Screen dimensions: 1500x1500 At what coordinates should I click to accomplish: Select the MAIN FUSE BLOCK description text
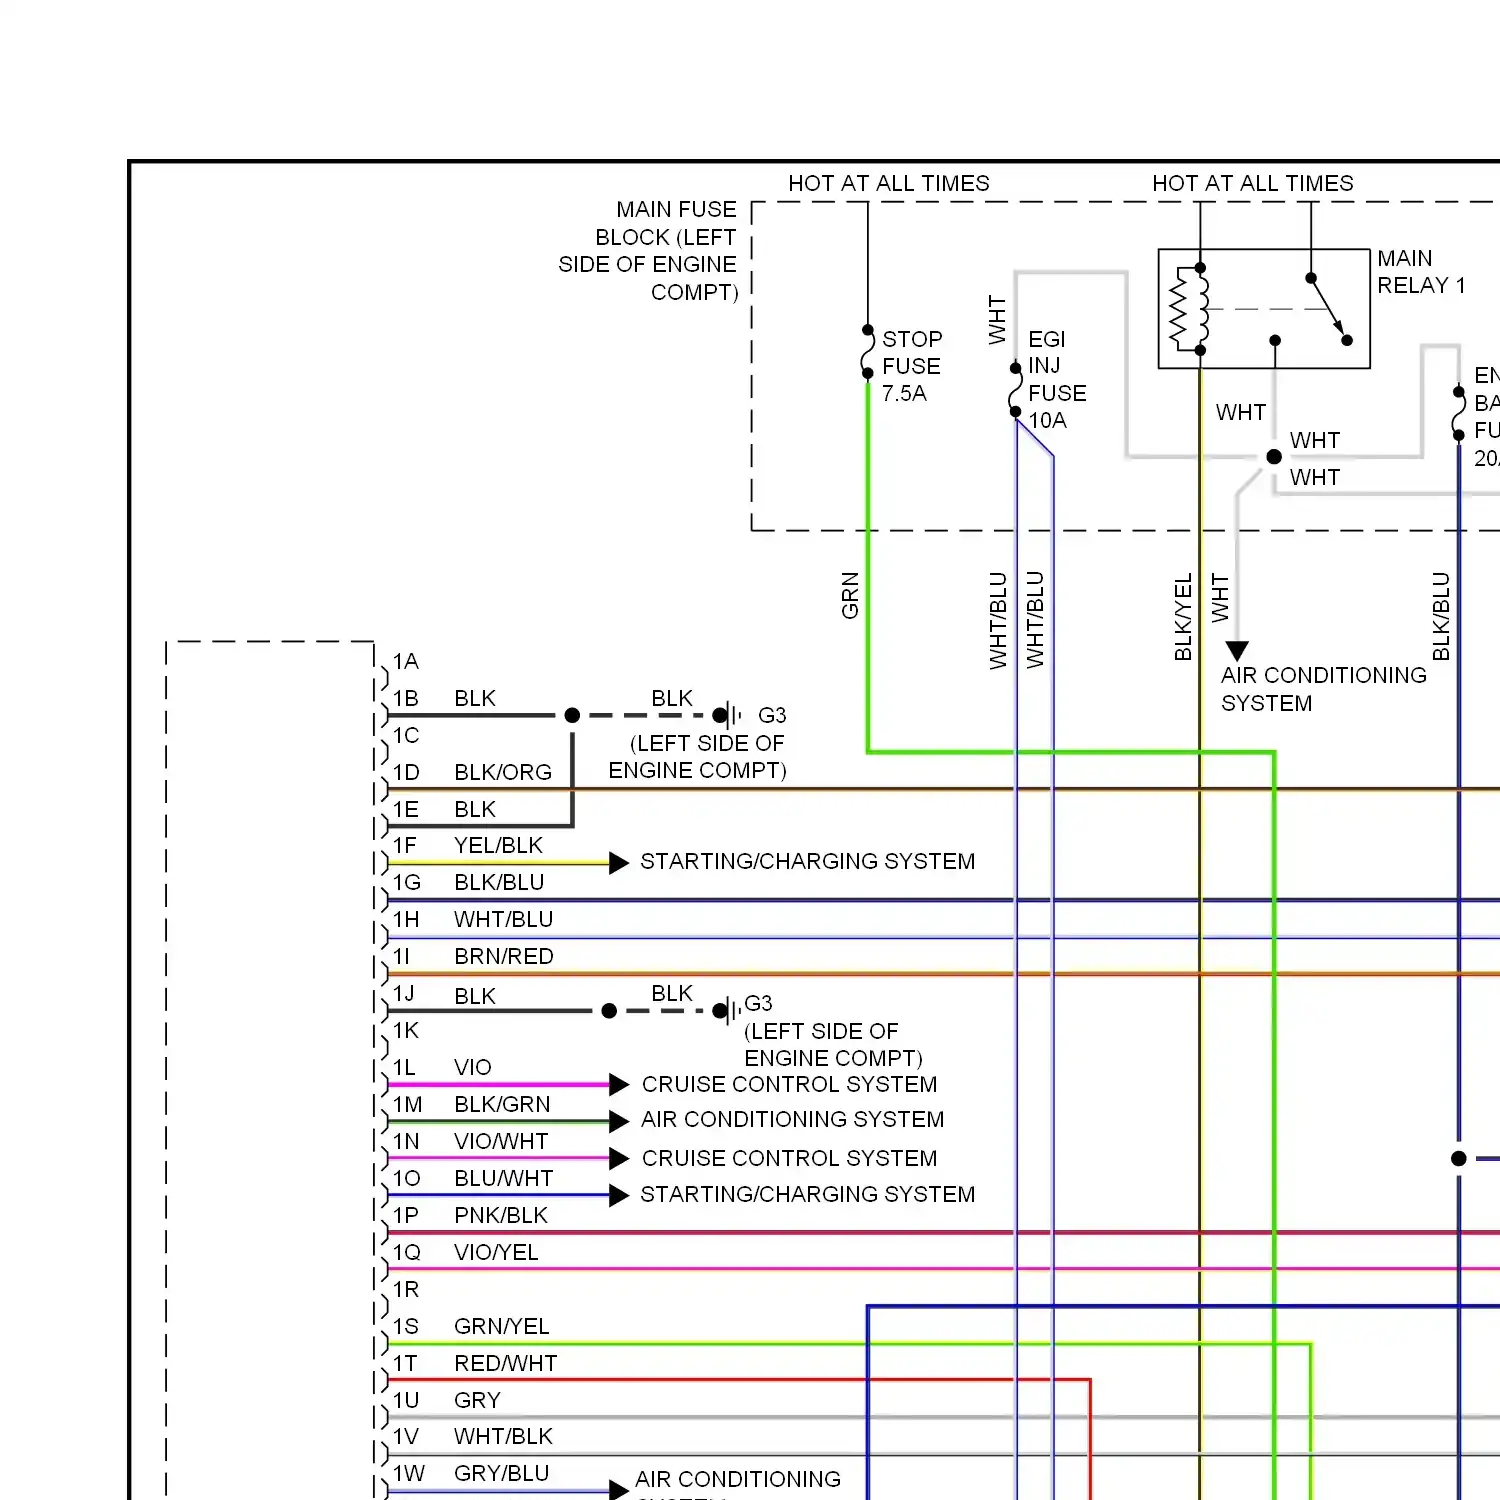[647, 251]
